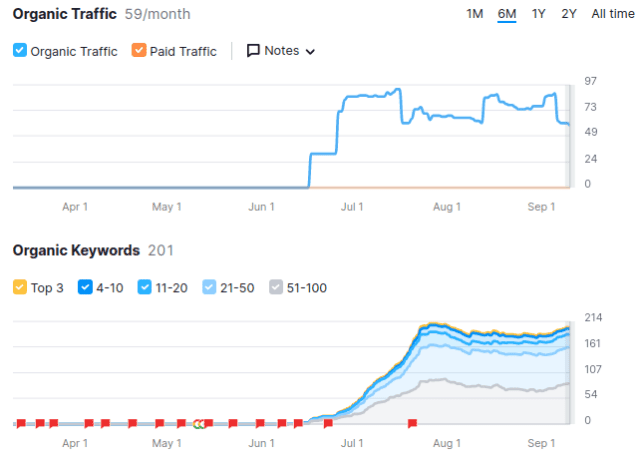Screen dimensions: 640x465
Task: Show All time data range
Action: [x=612, y=13]
